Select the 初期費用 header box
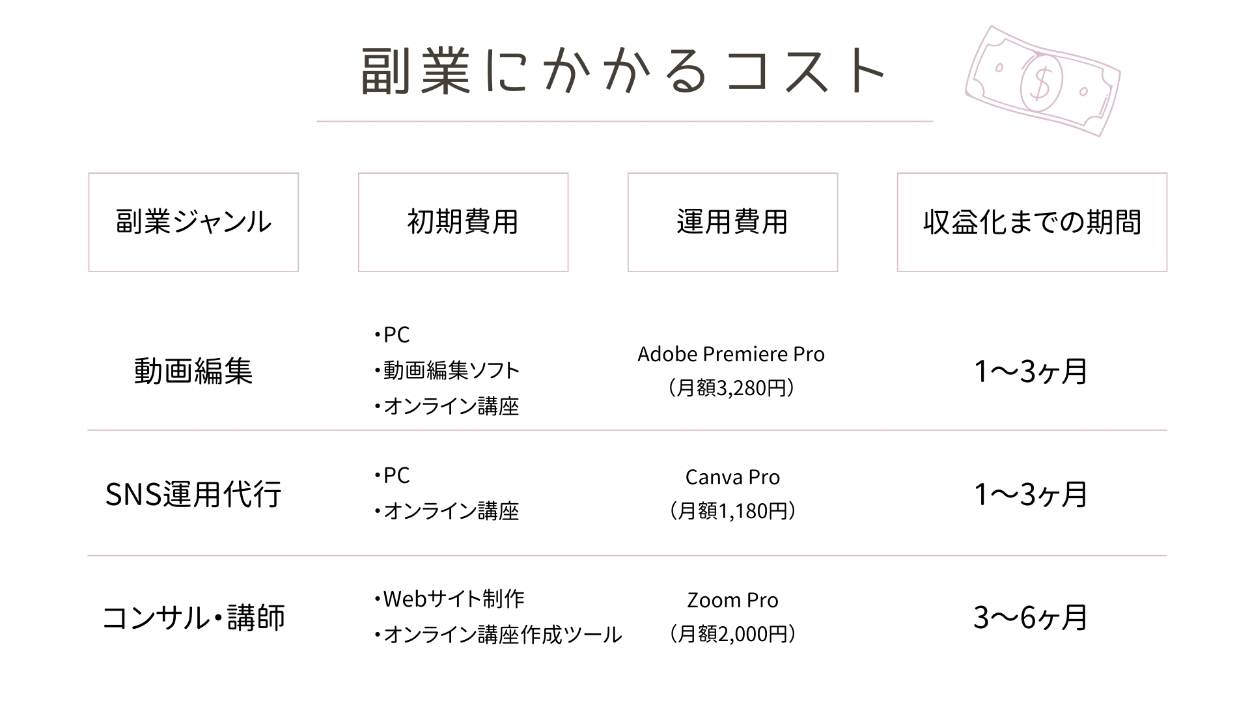 (463, 222)
